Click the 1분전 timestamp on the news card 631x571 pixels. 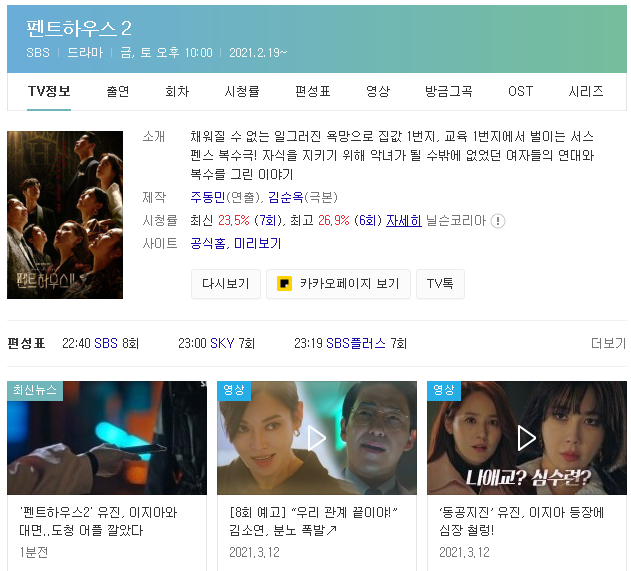34,552
